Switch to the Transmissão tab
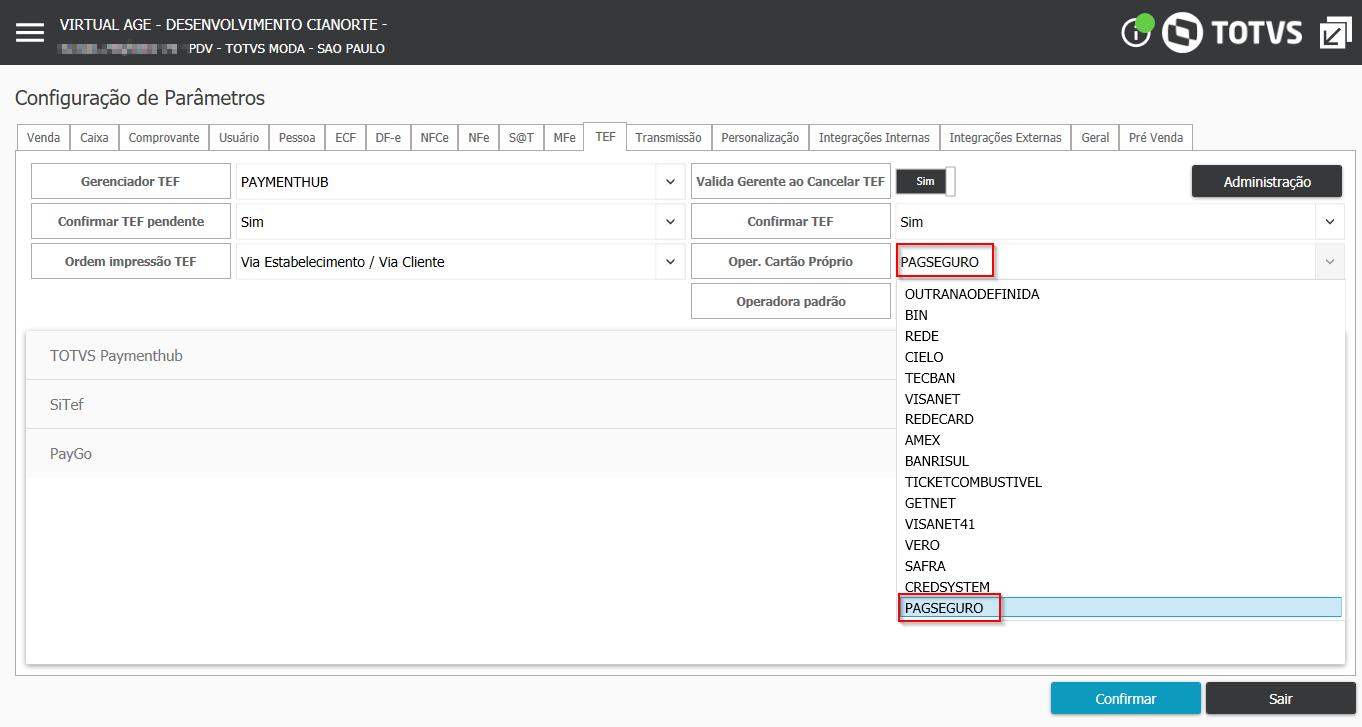1362x727 pixels. click(668, 138)
